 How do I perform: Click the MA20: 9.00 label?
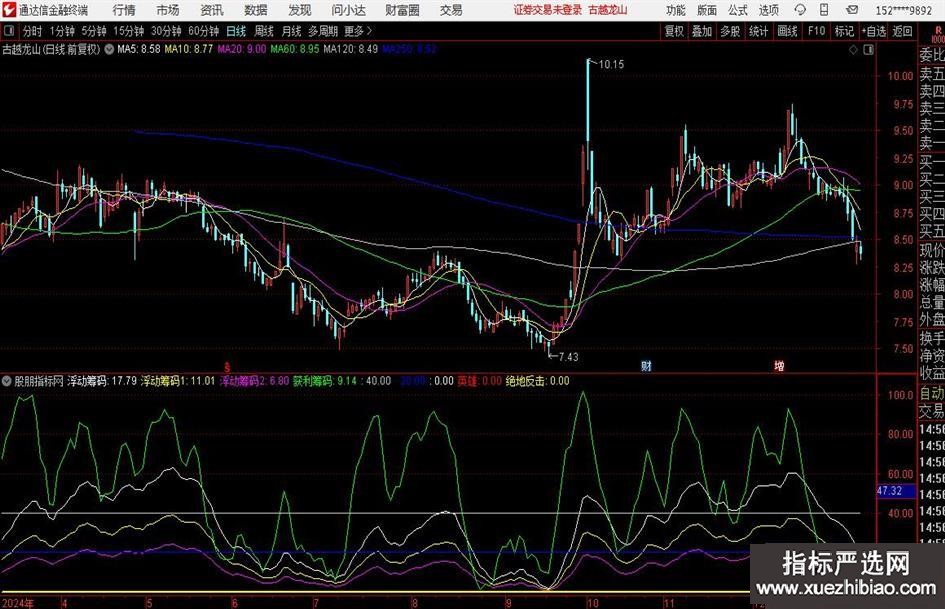(x=241, y=49)
